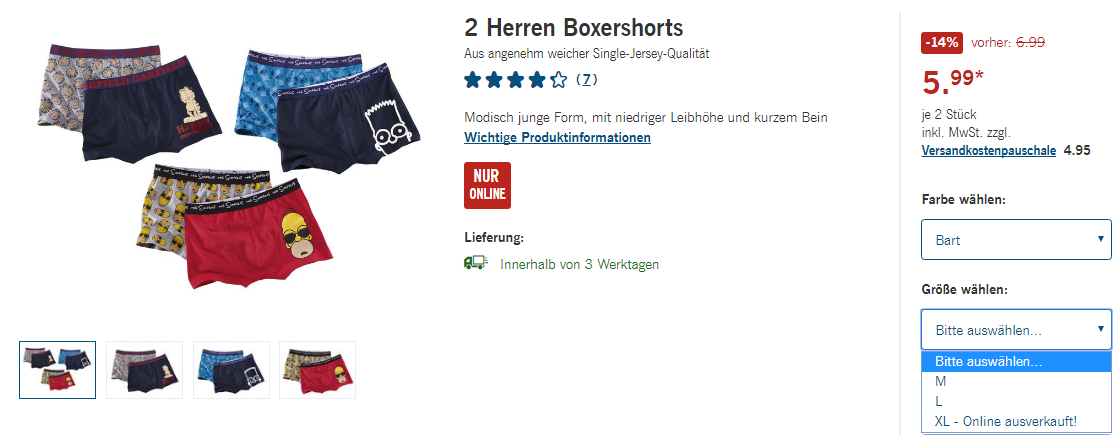This screenshot has width=1114, height=435.
Task: Select the red Homer boxershorts thumbnail
Action: click(x=318, y=370)
